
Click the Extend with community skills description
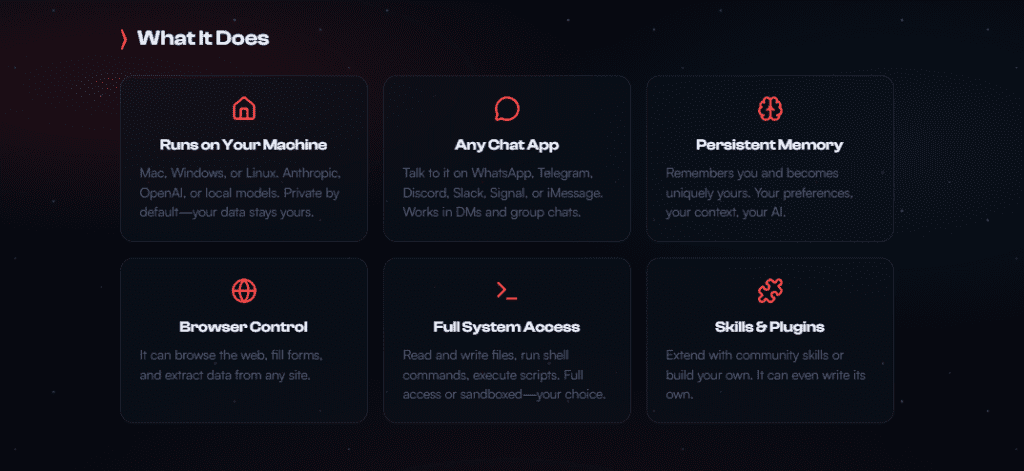click(x=767, y=374)
